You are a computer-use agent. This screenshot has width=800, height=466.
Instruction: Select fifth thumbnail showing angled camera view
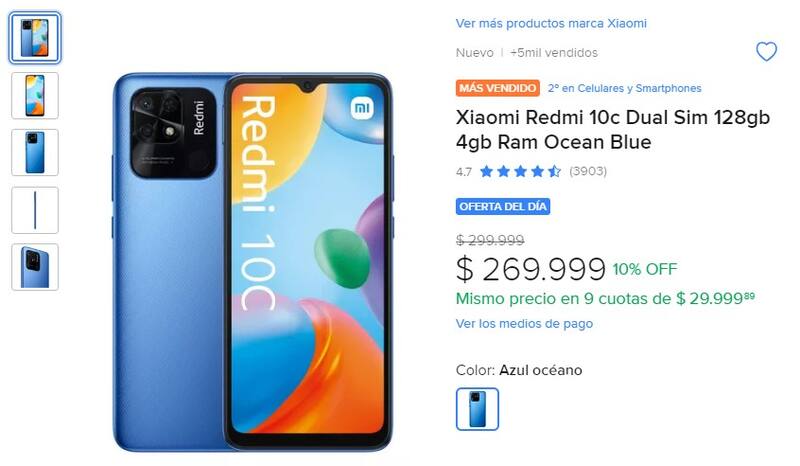click(x=35, y=267)
